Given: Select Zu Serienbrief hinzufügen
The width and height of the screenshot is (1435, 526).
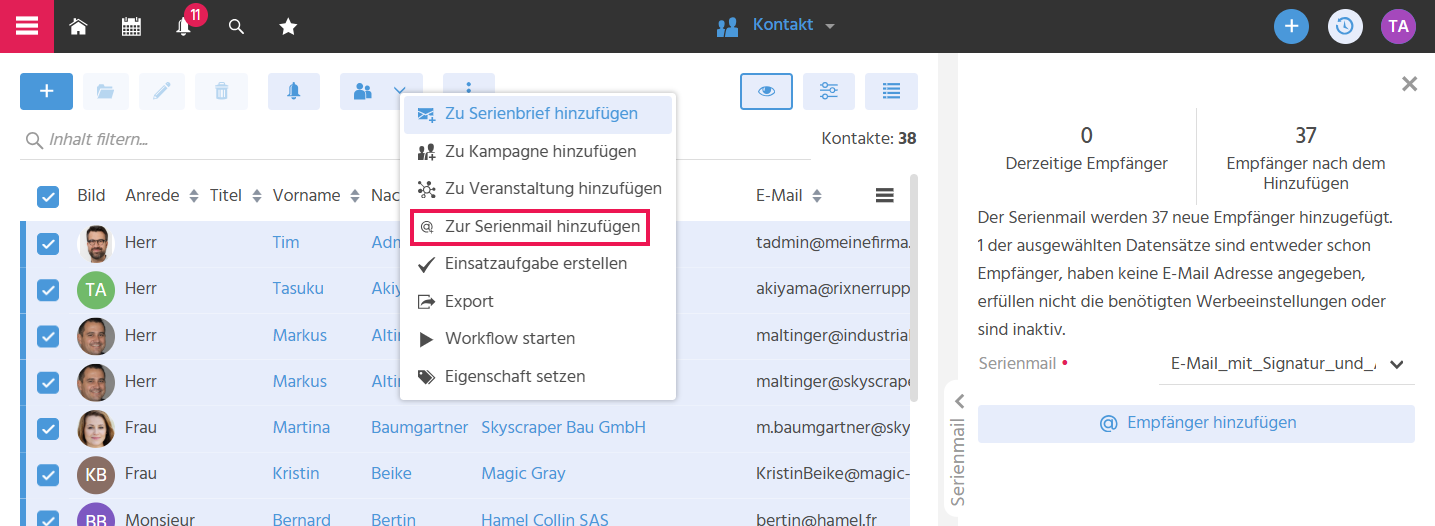Looking at the screenshot, I should tap(538, 114).
